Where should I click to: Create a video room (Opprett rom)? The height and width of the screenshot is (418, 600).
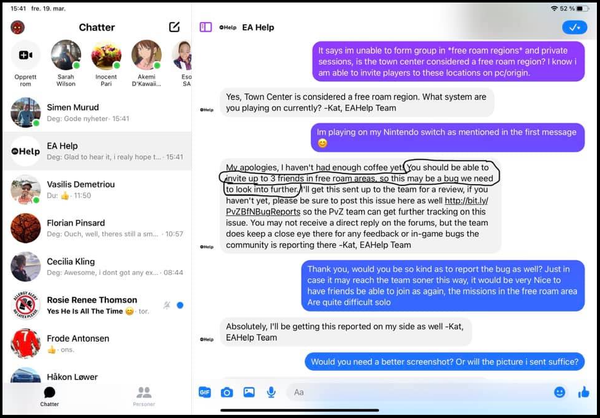pos(26,63)
